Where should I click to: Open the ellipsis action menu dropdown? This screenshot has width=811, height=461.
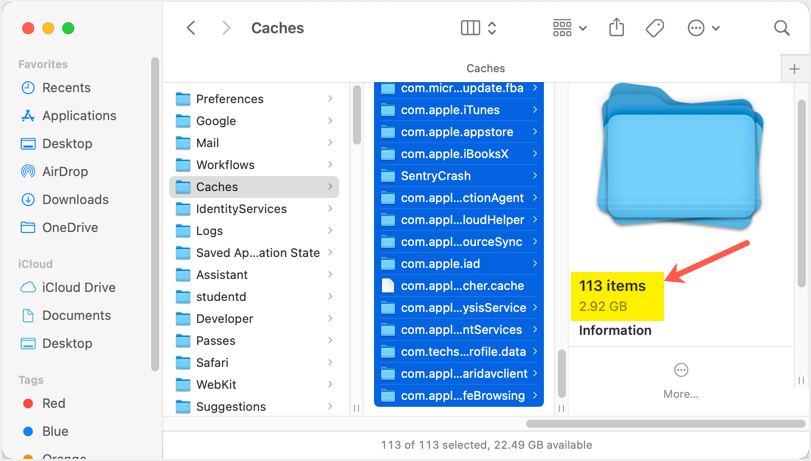click(703, 28)
